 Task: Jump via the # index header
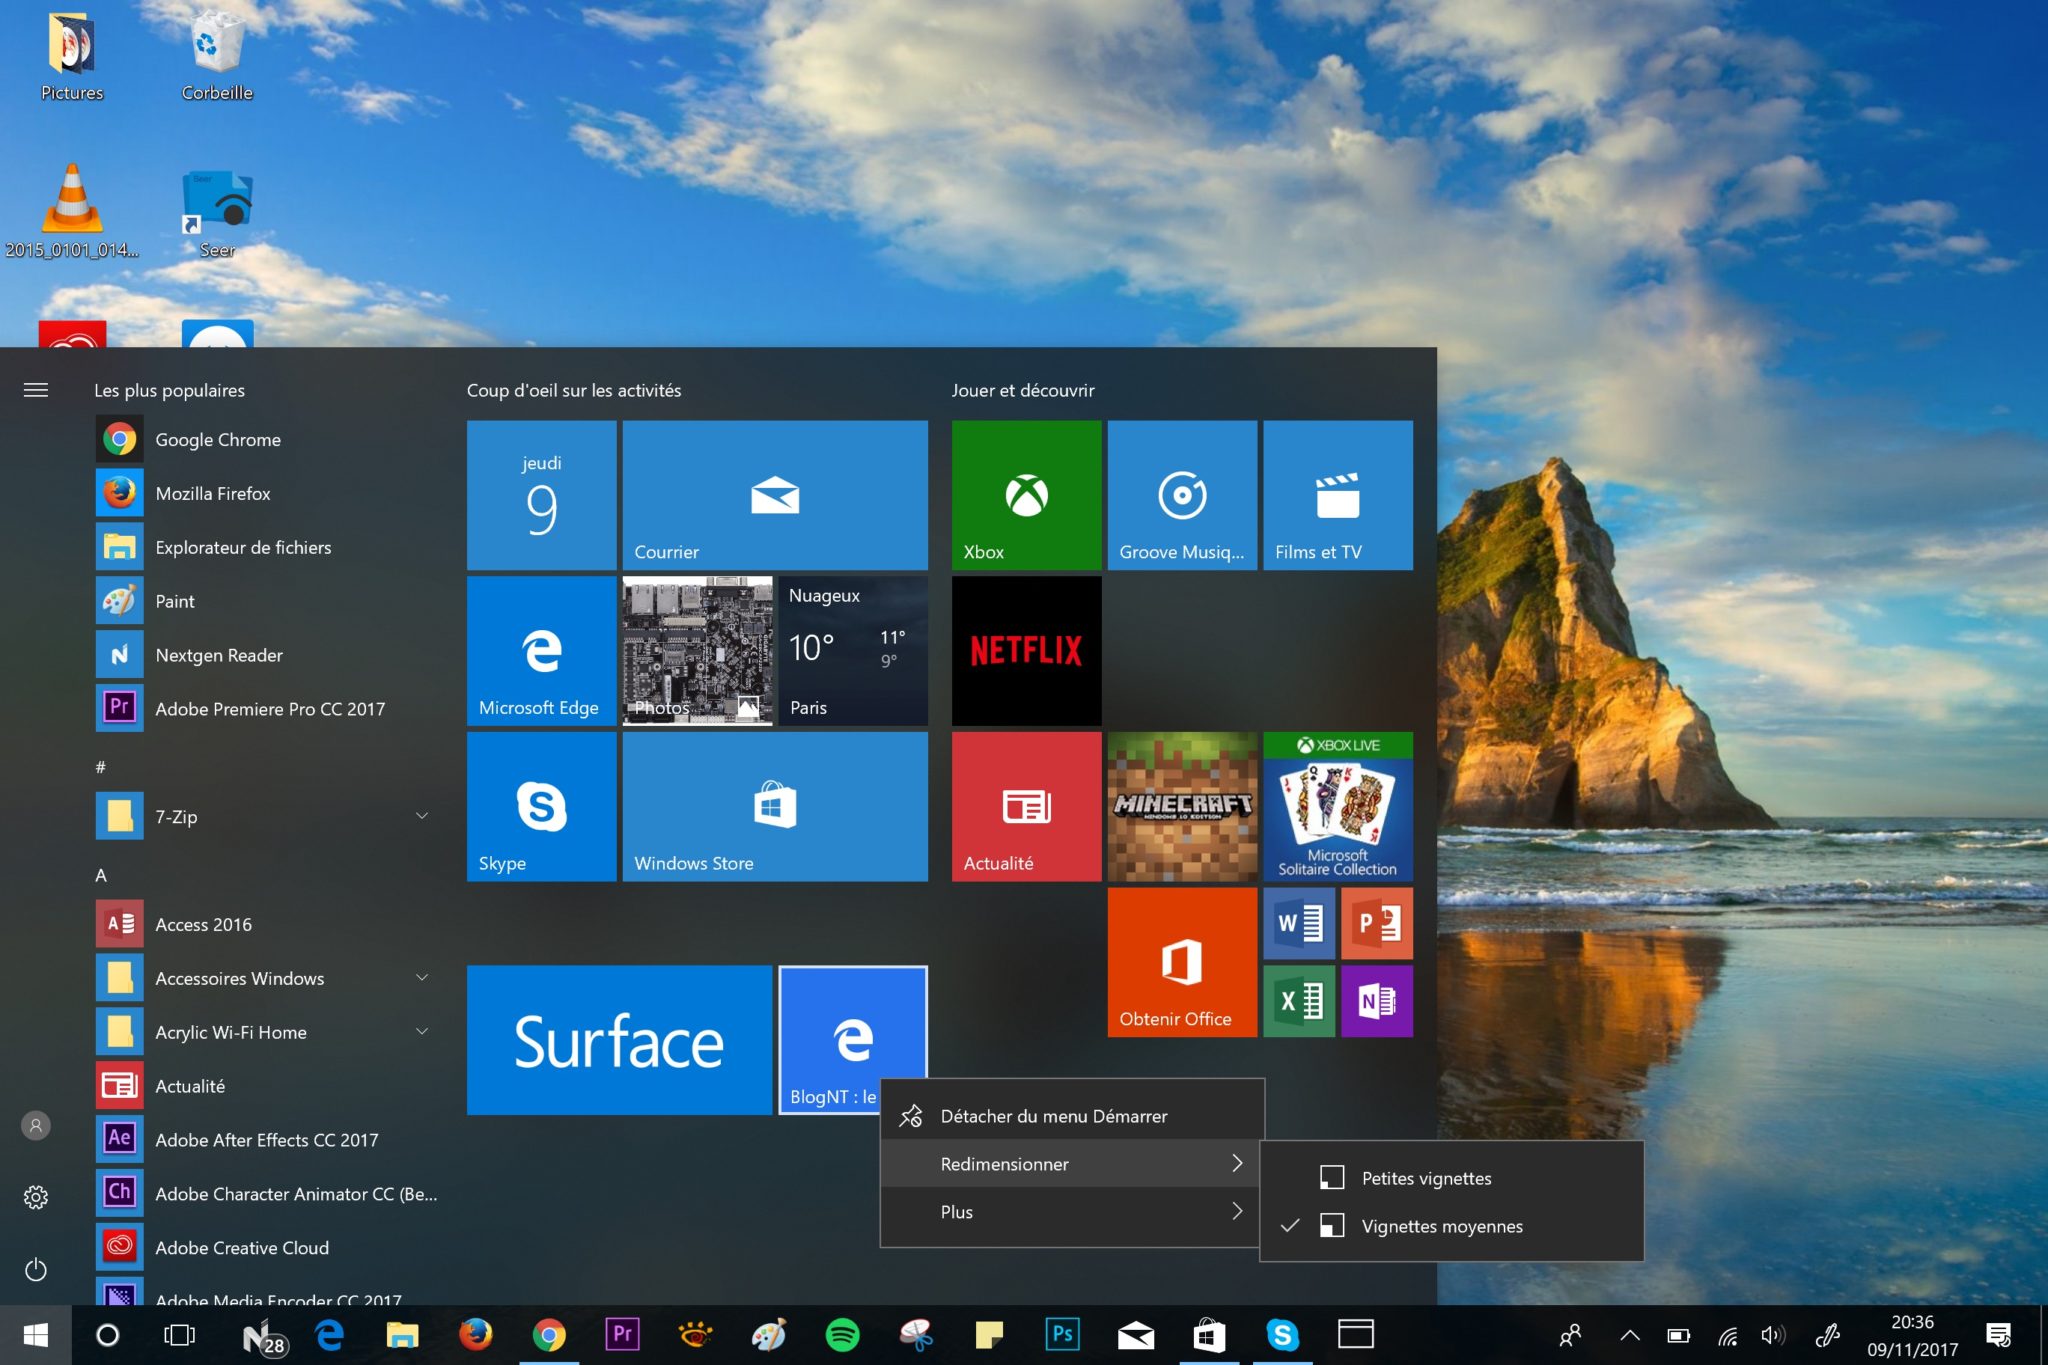click(100, 767)
